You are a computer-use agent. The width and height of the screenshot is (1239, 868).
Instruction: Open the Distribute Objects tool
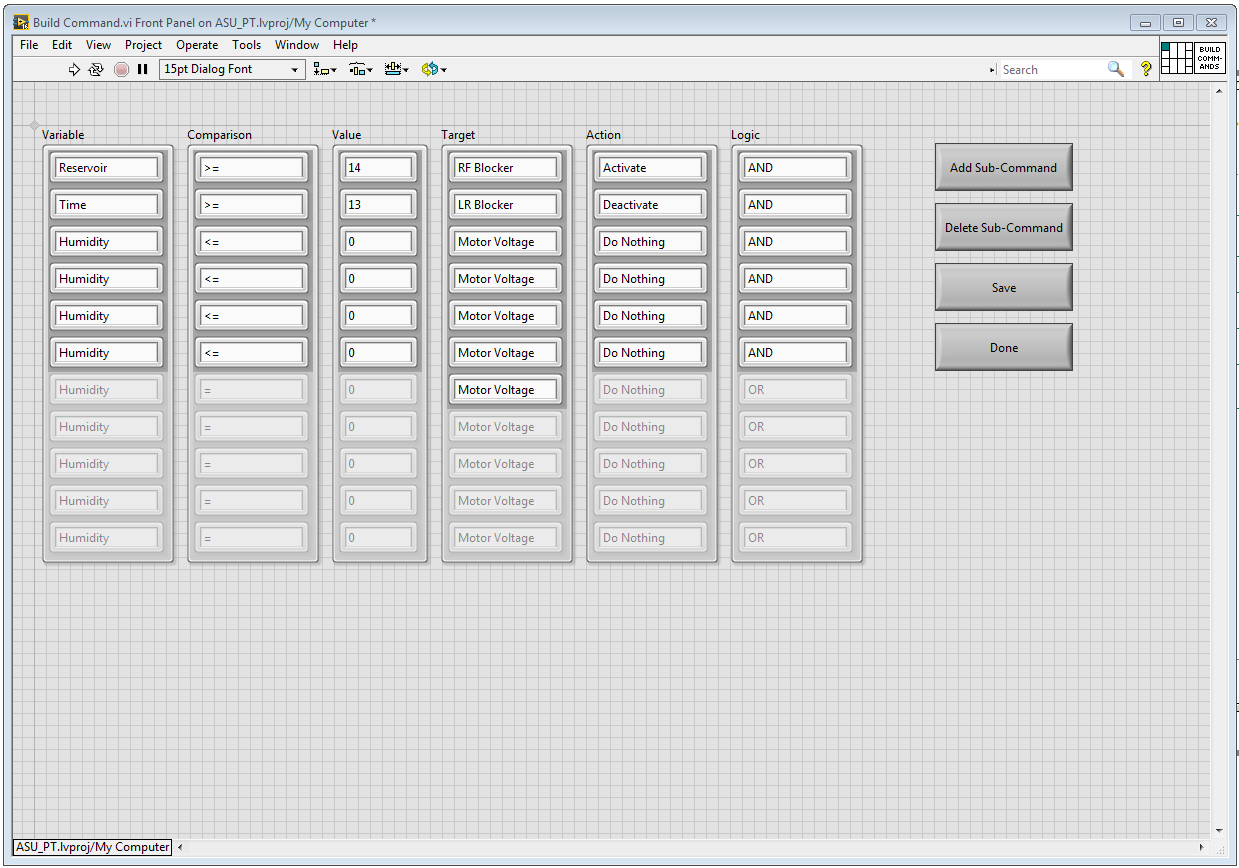(x=361, y=69)
